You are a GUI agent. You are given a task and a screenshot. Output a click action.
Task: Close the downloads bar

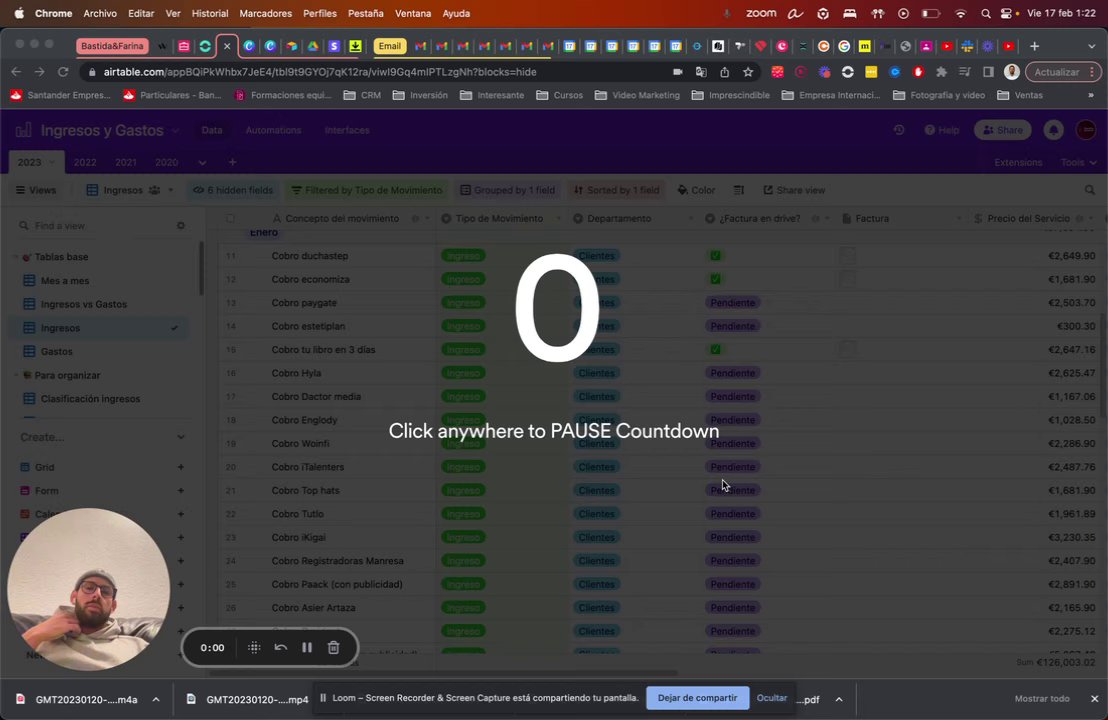[1094, 699]
